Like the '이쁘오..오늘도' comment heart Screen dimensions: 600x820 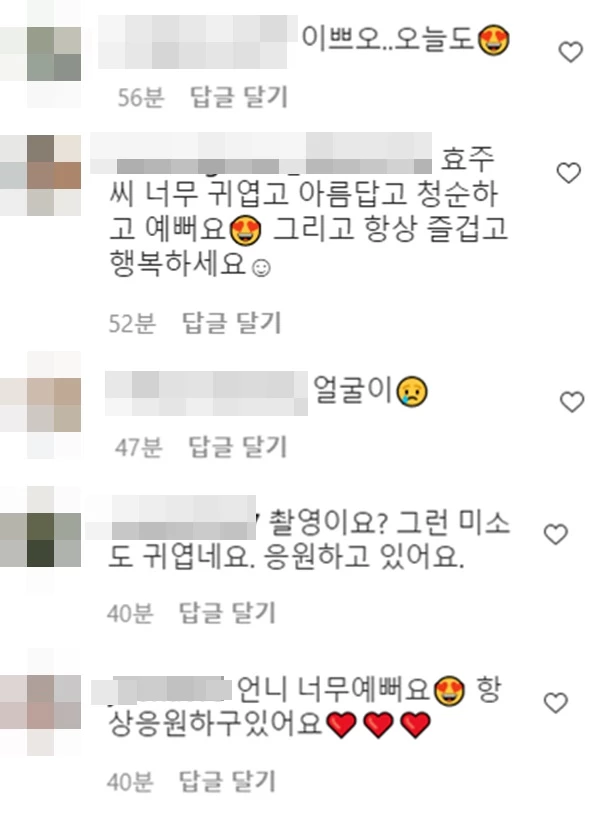(571, 52)
